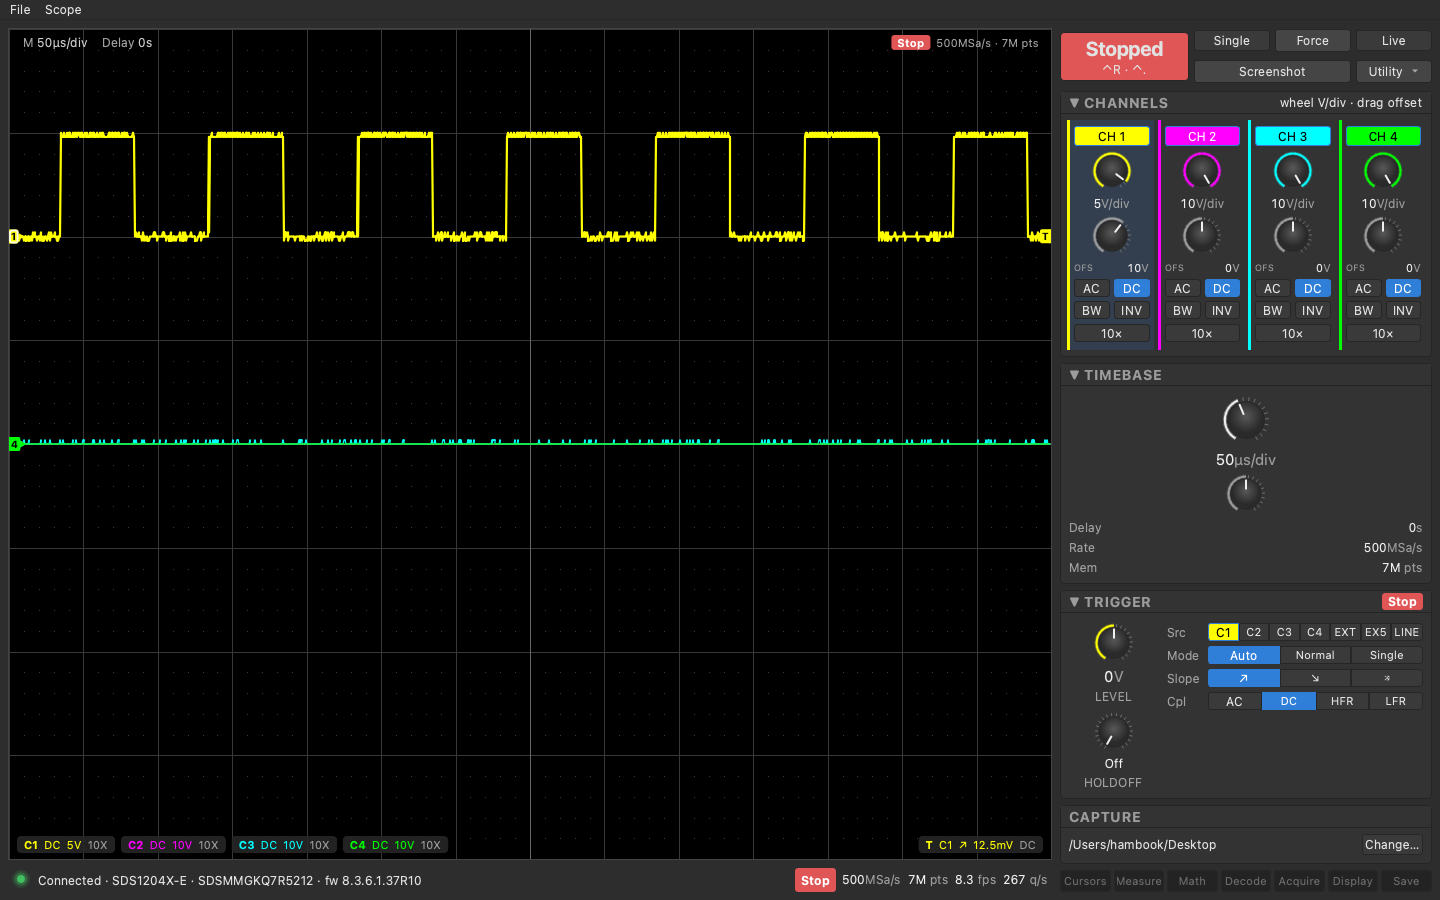Screen dimensions: 1440x900
Task: Select the cyan CH 3 header
Action: pyautogui.click(x=1292, y=136)
